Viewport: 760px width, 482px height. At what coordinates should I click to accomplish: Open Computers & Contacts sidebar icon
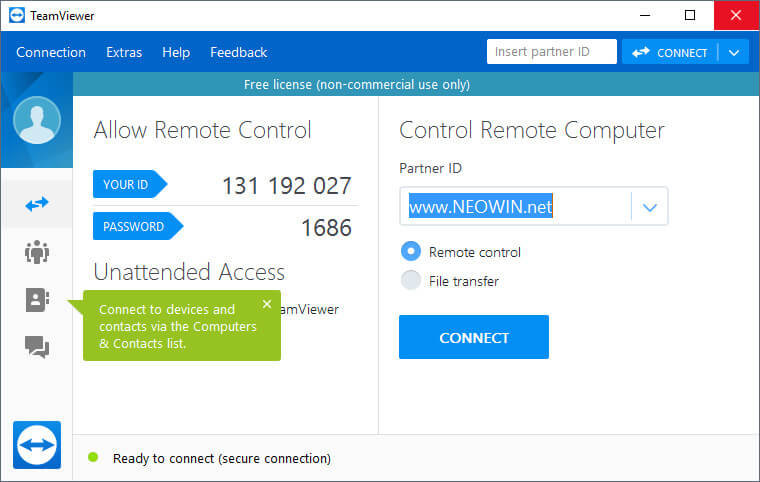[x=37, y=300]
